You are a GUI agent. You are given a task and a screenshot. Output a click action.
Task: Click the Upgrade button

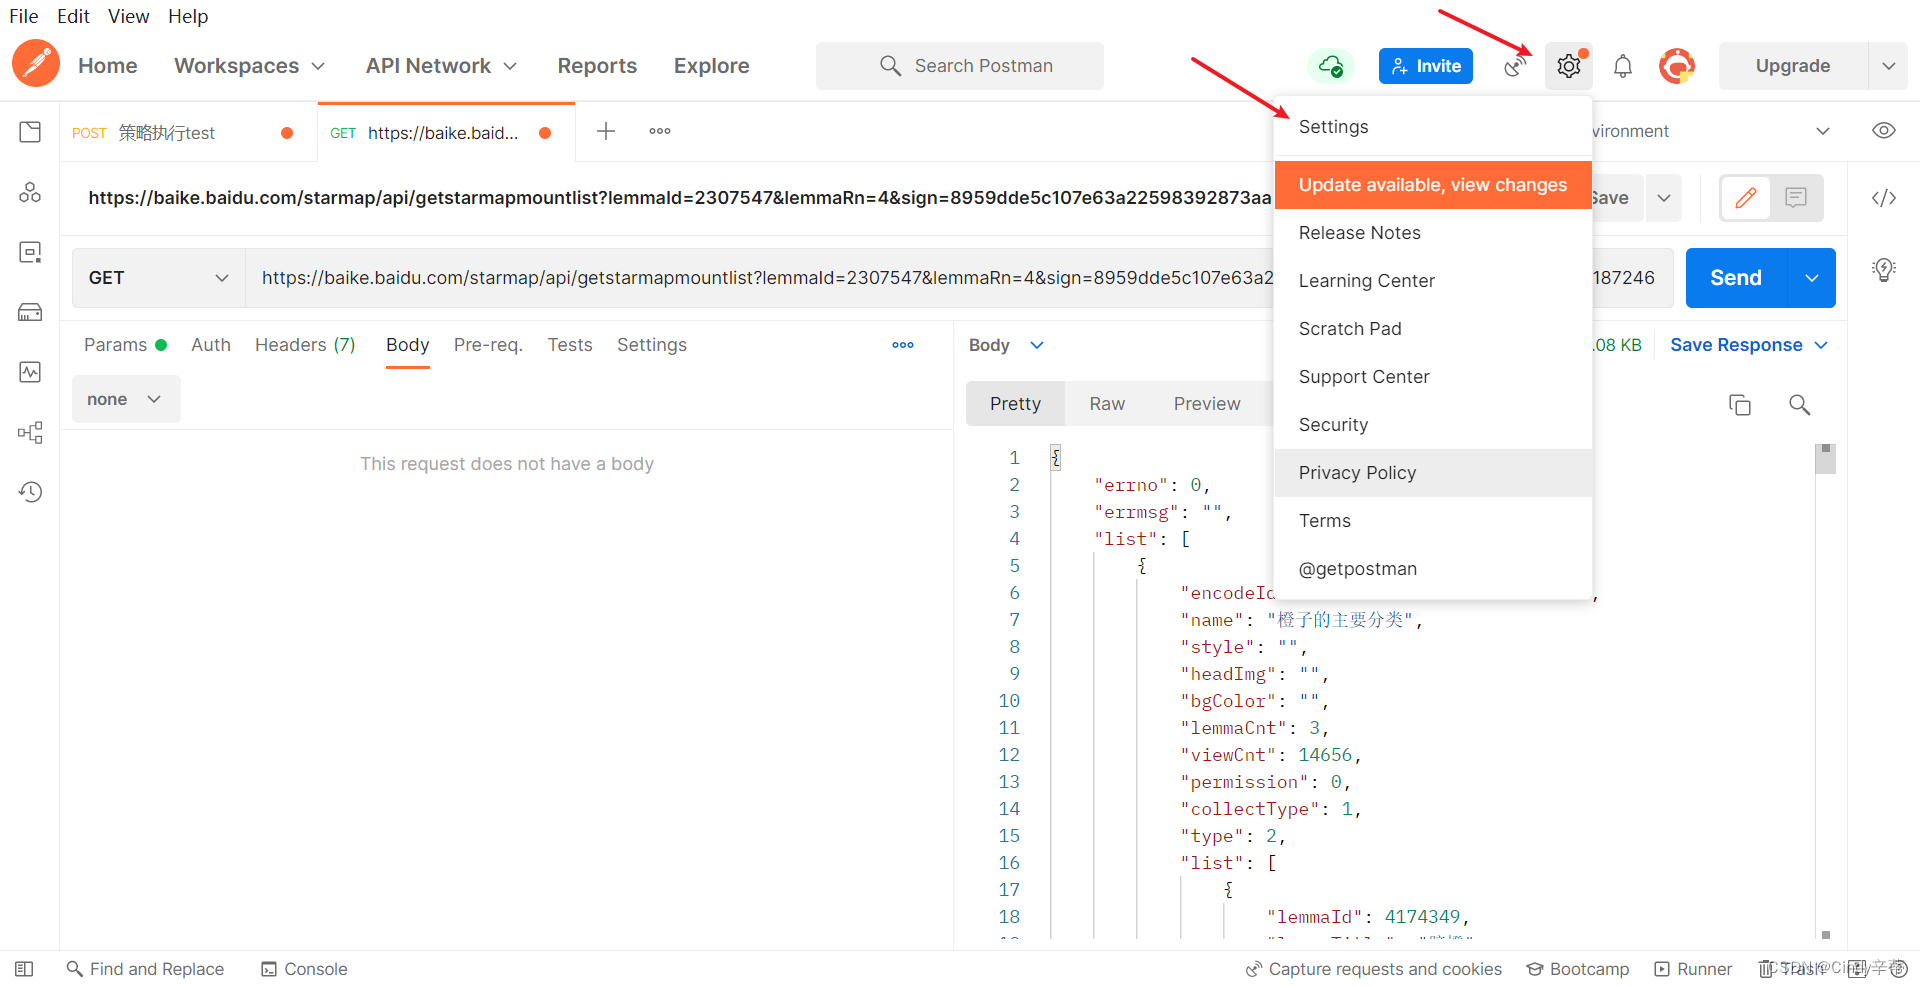pyautogui.click(x=1792, y=66)
